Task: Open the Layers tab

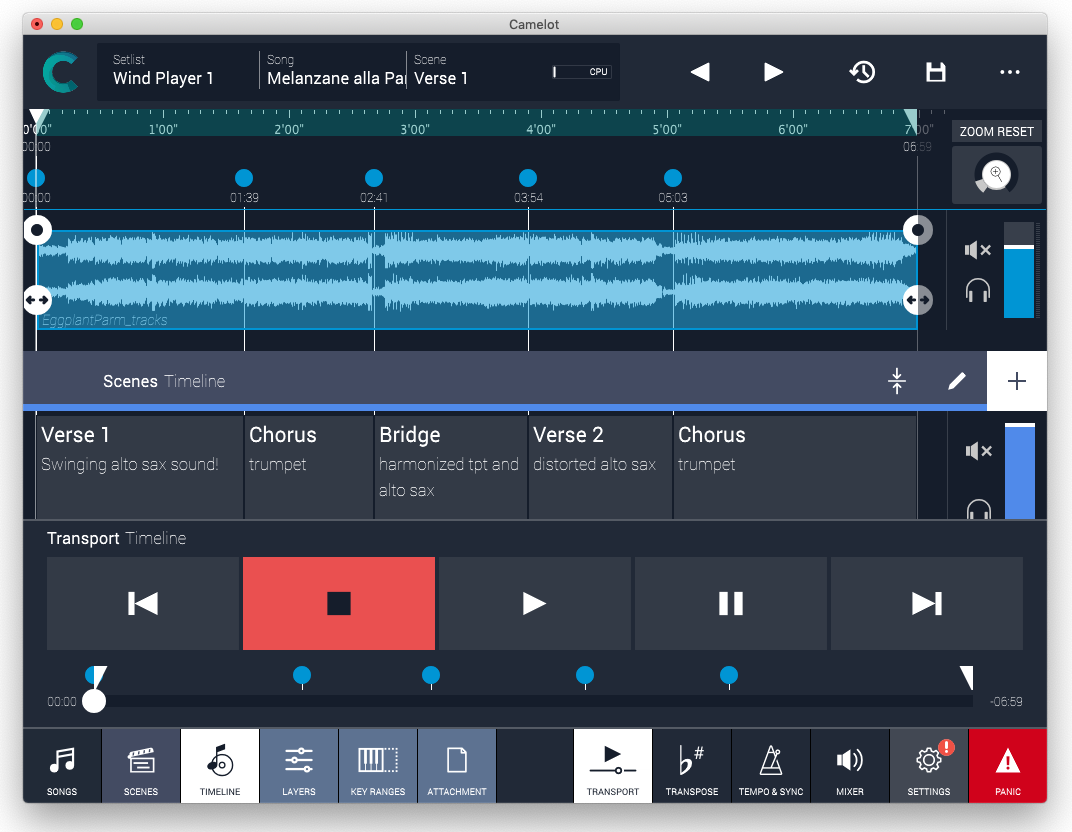Action: 299,767
